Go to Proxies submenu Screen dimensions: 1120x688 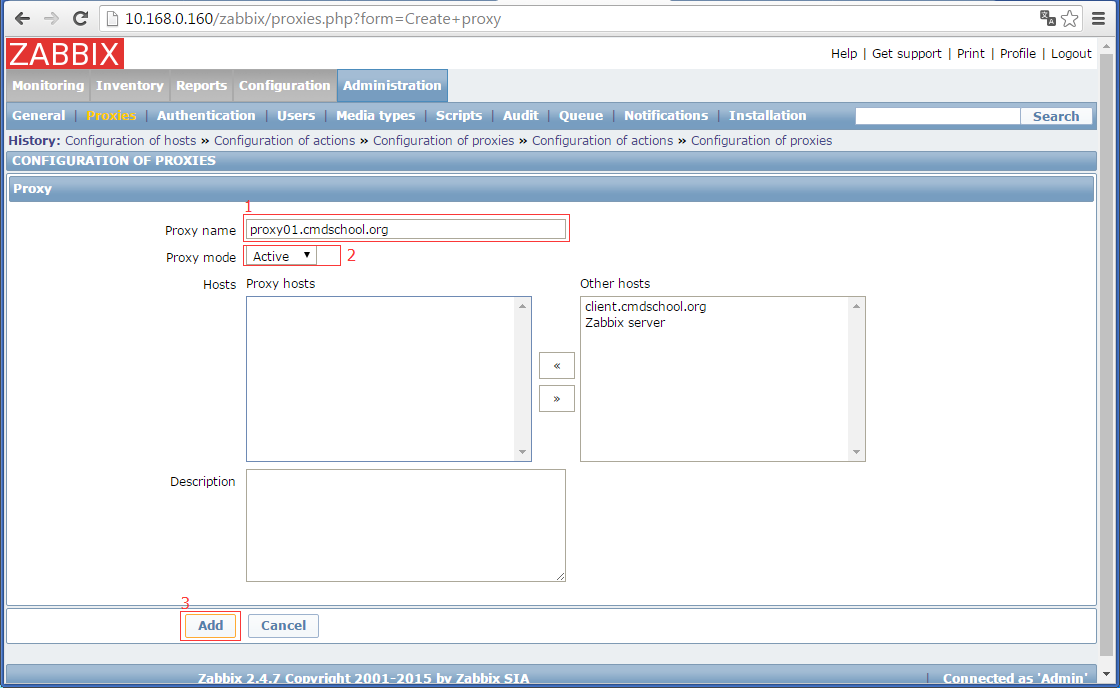[x=111, y=116]
